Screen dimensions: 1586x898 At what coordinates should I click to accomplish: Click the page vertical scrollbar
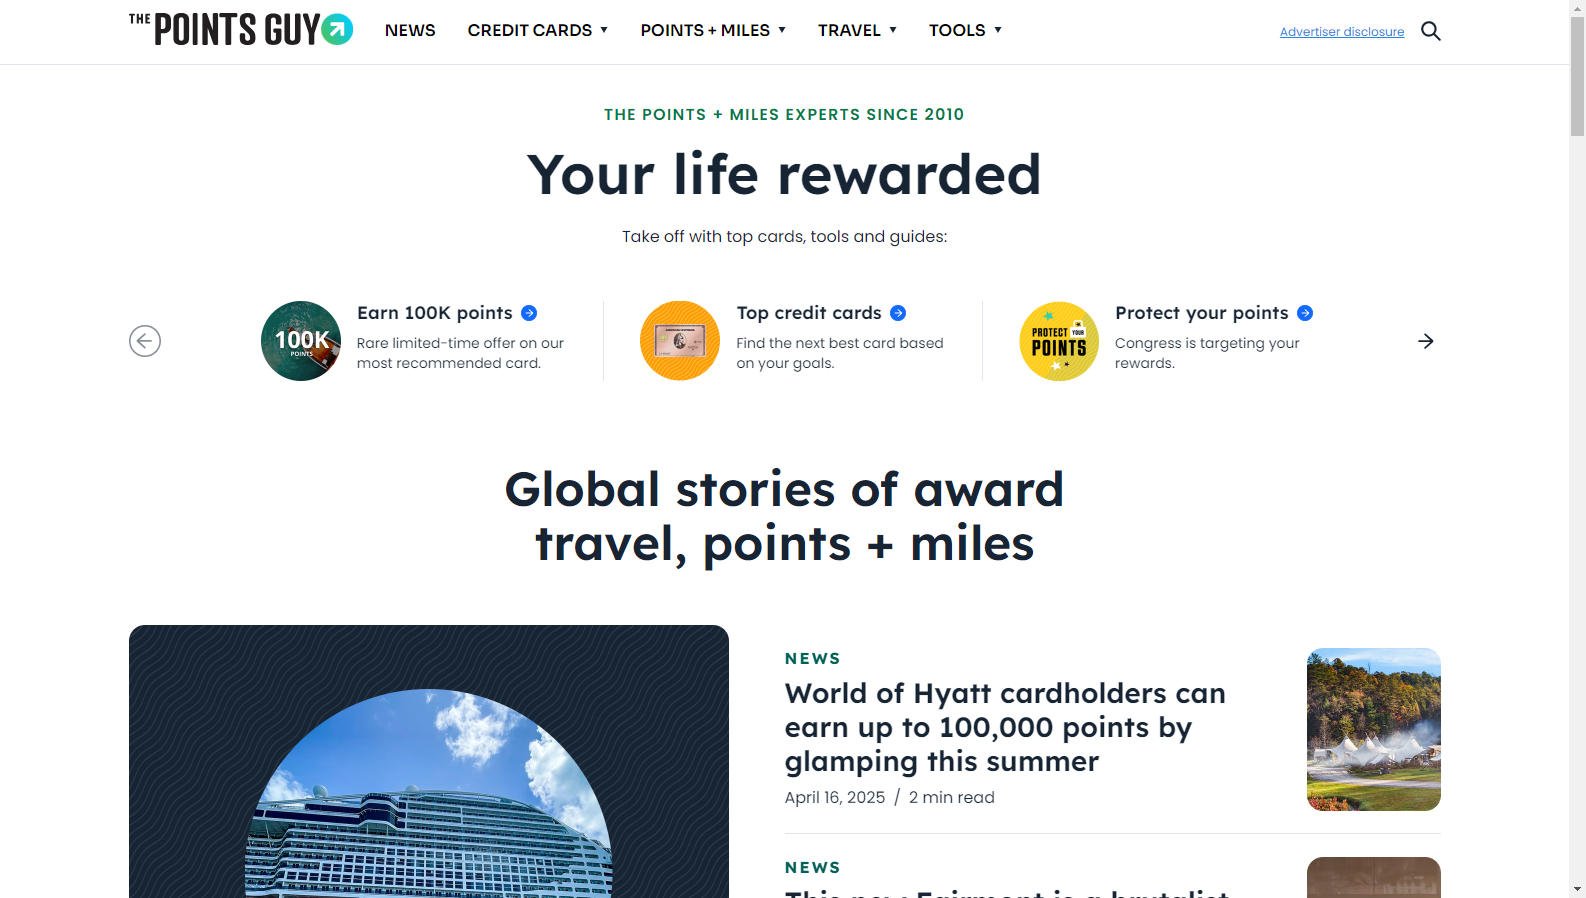[1577, 449]
